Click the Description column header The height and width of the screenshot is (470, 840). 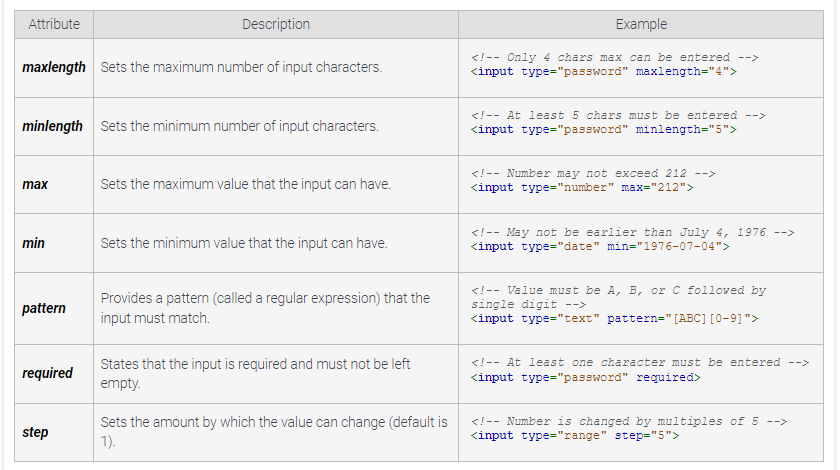pos(276,24)
